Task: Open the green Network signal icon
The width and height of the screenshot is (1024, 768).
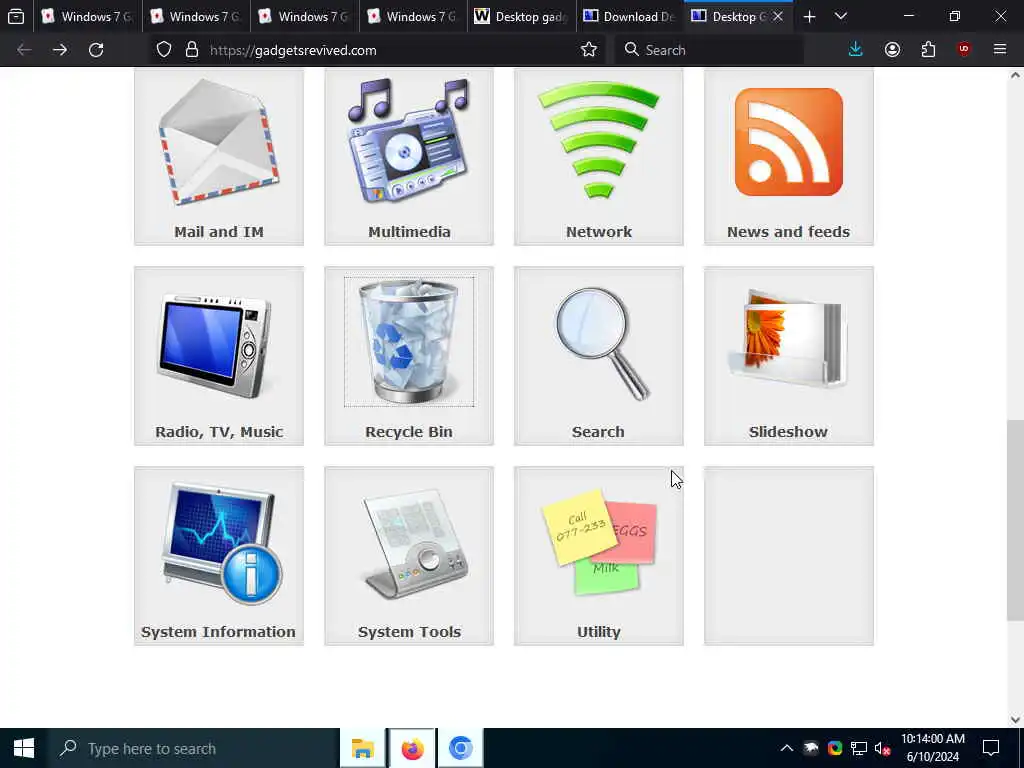Action: coord(599,140)
